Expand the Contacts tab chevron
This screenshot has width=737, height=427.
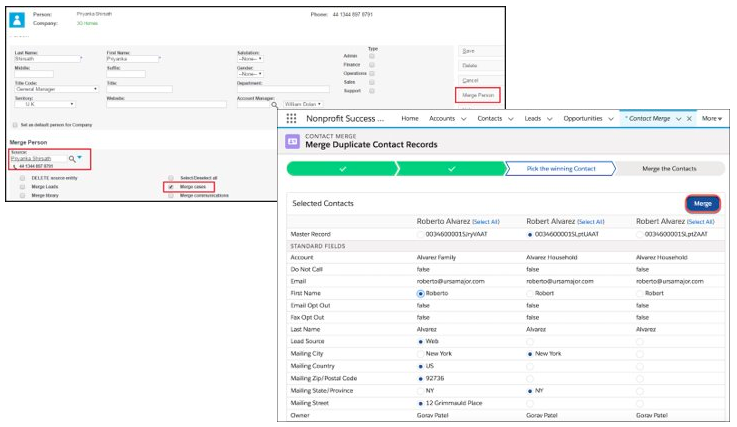(x=511, y=119)
